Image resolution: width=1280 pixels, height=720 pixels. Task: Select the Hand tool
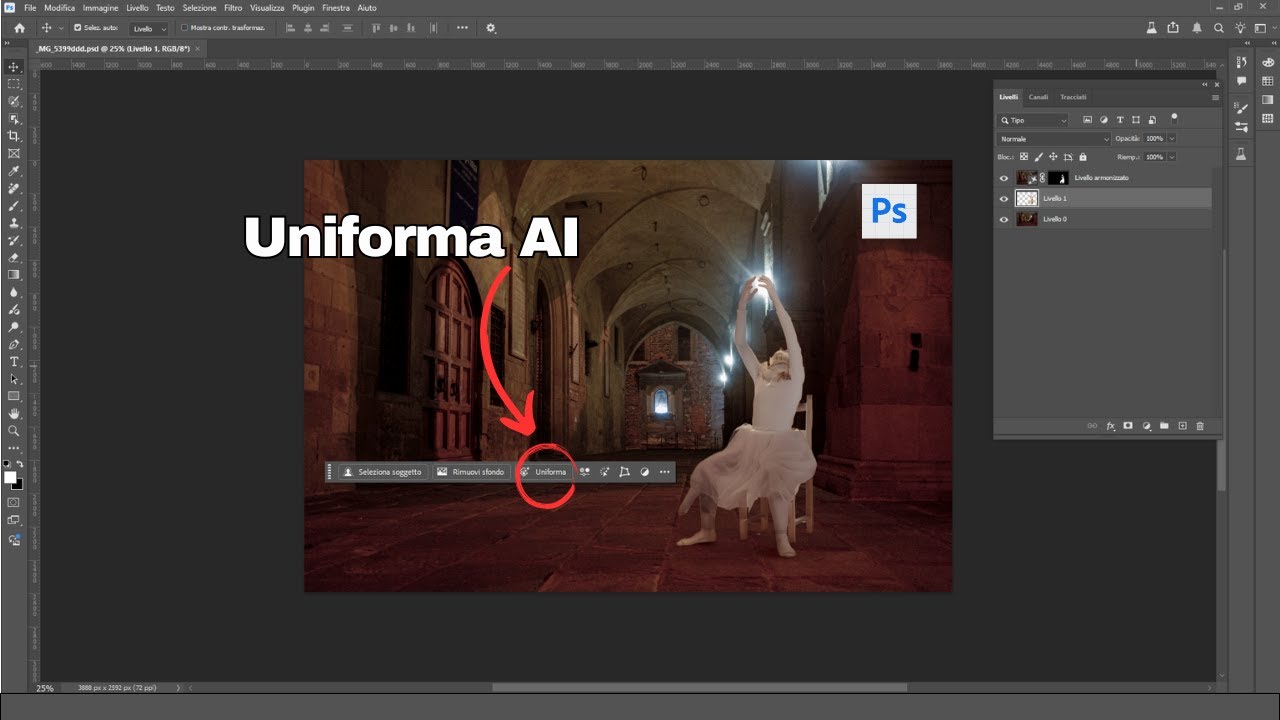pyautogui.click(x=14, y=413)
